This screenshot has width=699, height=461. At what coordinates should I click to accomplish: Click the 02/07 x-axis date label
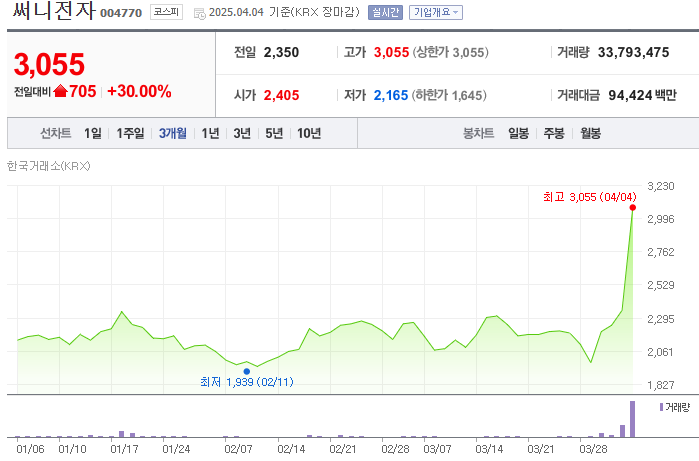(238, 449)
